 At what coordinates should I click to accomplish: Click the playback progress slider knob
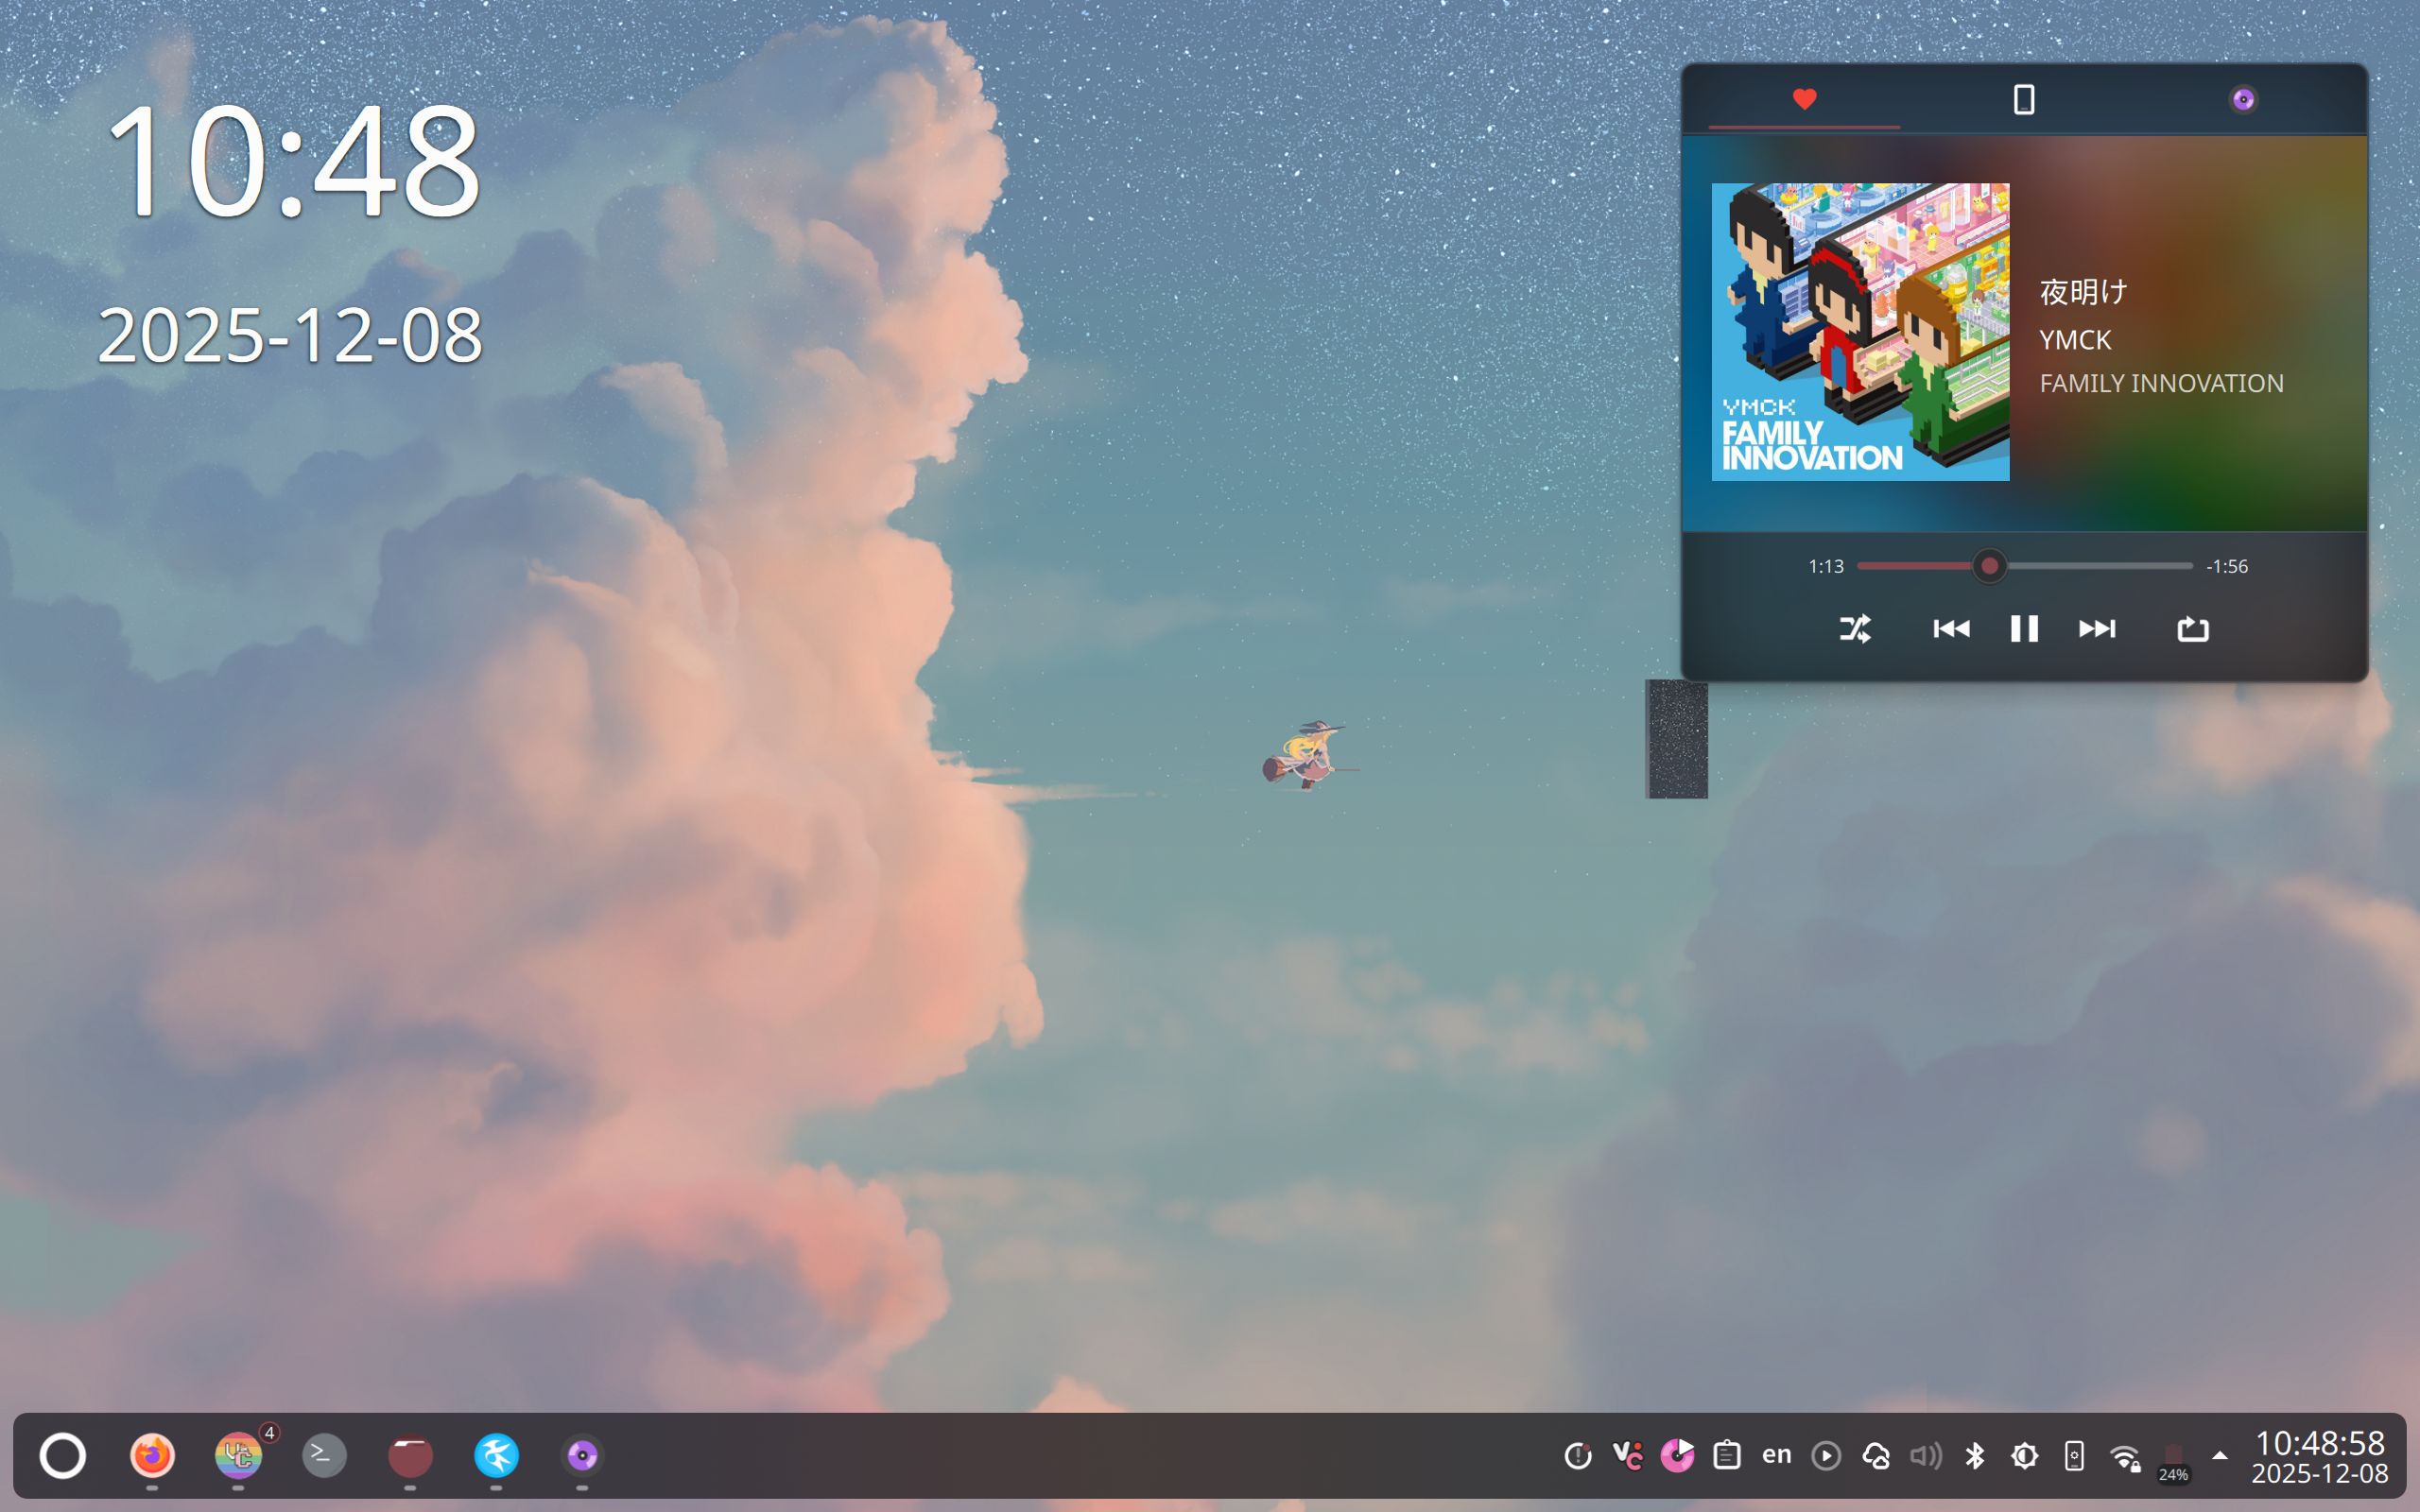1989,567
